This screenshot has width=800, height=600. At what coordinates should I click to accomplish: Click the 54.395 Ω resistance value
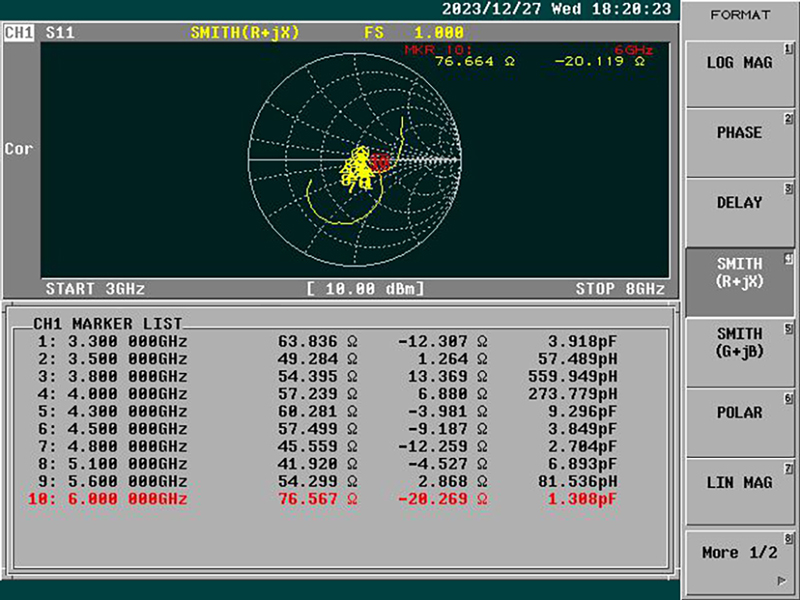pyautogui.click(x=318, y=377)
